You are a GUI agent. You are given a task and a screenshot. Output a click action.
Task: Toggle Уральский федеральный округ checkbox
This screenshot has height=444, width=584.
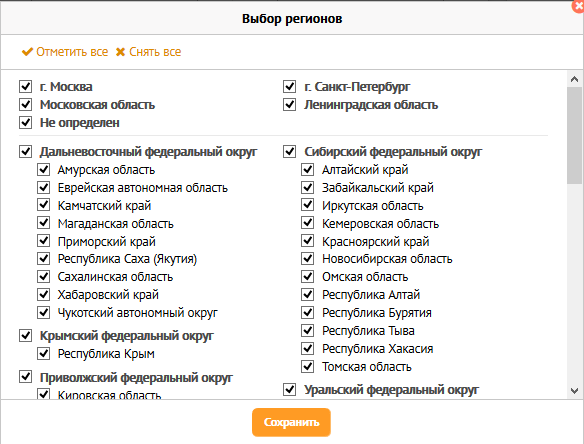tap(289, 390)
